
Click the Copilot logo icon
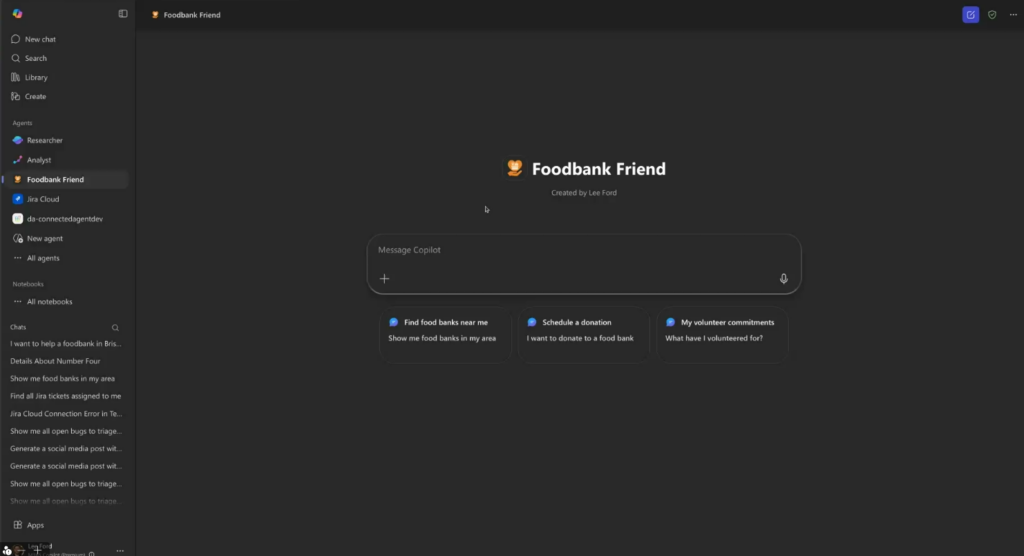click(x=17, y=14)
